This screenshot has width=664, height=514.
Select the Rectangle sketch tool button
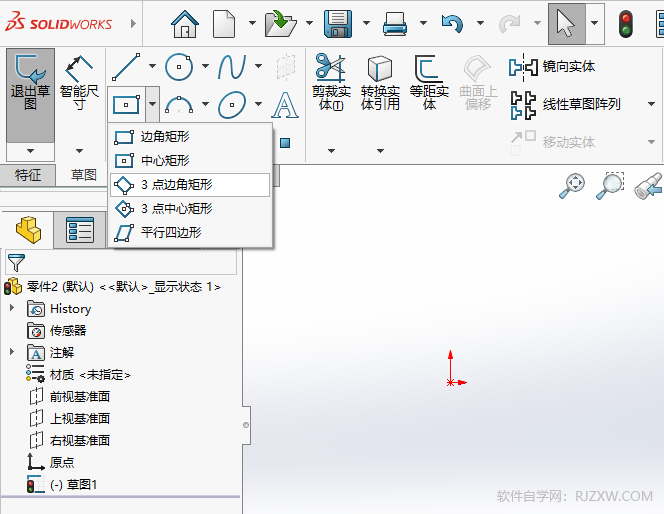126,104
